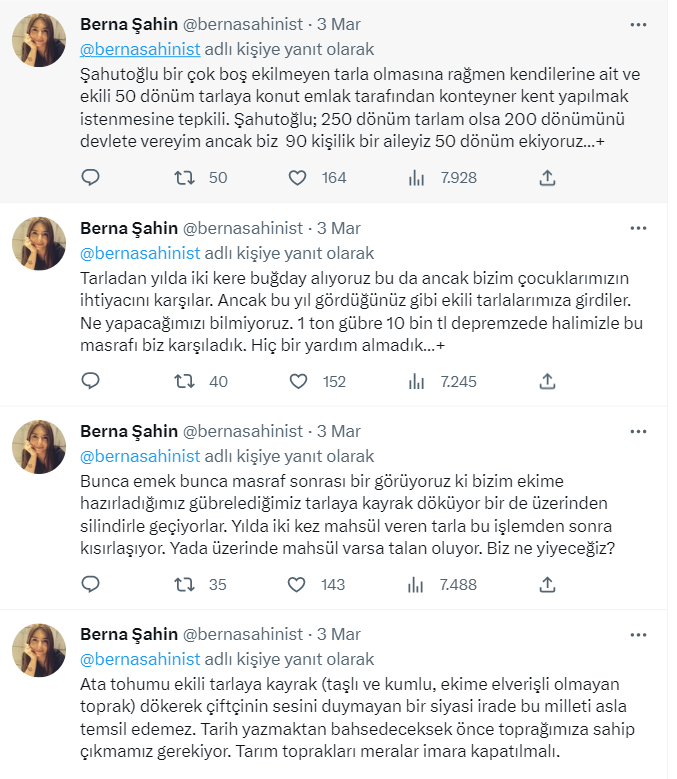Reply to the tweet about buğday harvest
Screen dimensions: 677x779
point(90,381)
